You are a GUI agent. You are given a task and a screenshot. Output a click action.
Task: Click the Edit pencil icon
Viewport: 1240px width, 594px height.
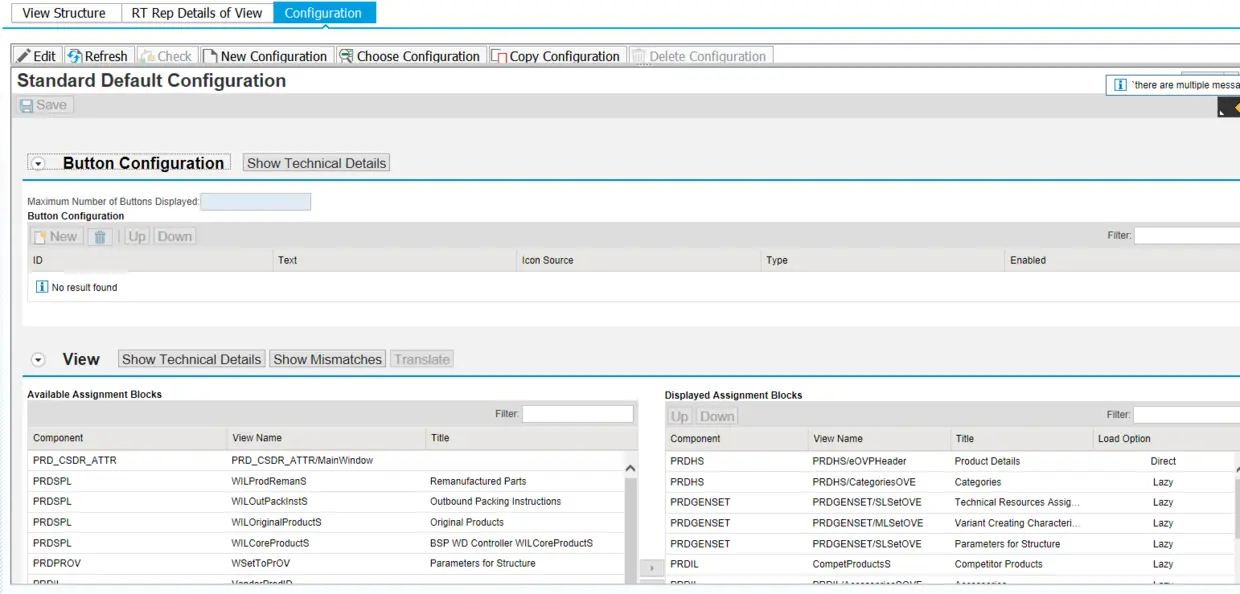coord(24,56)
